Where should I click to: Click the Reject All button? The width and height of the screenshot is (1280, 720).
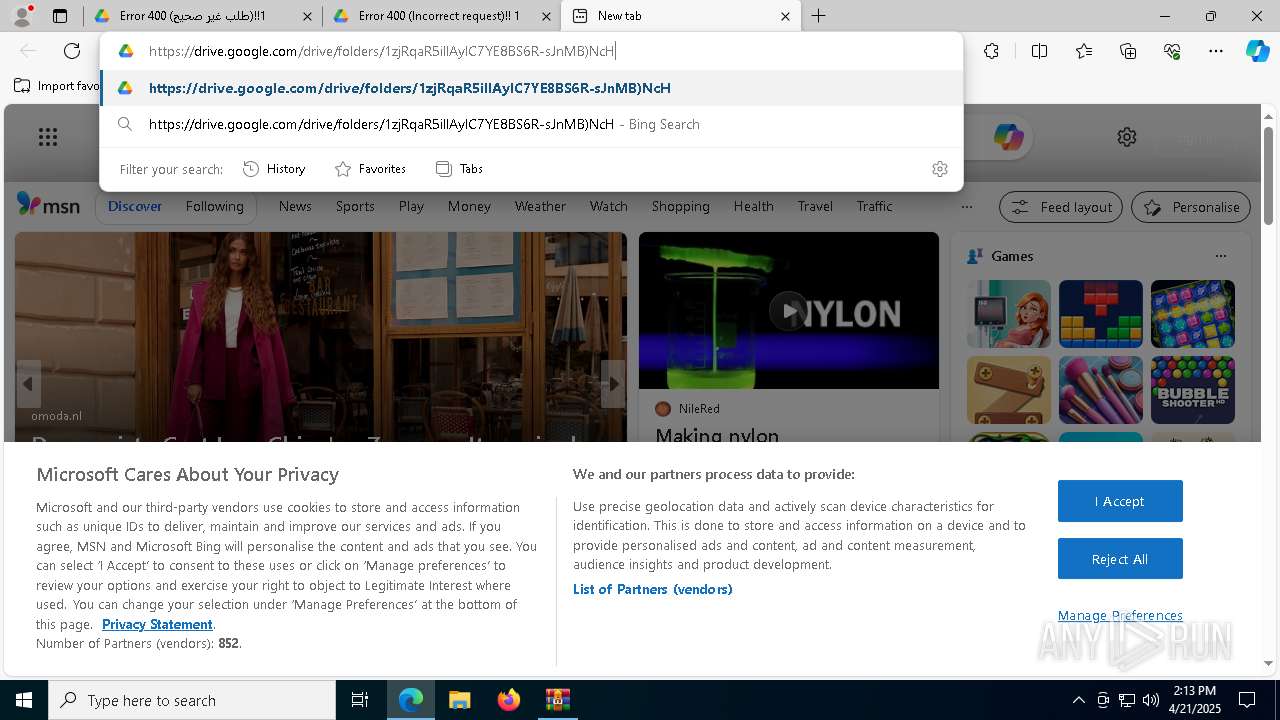tap(1120, 559)
